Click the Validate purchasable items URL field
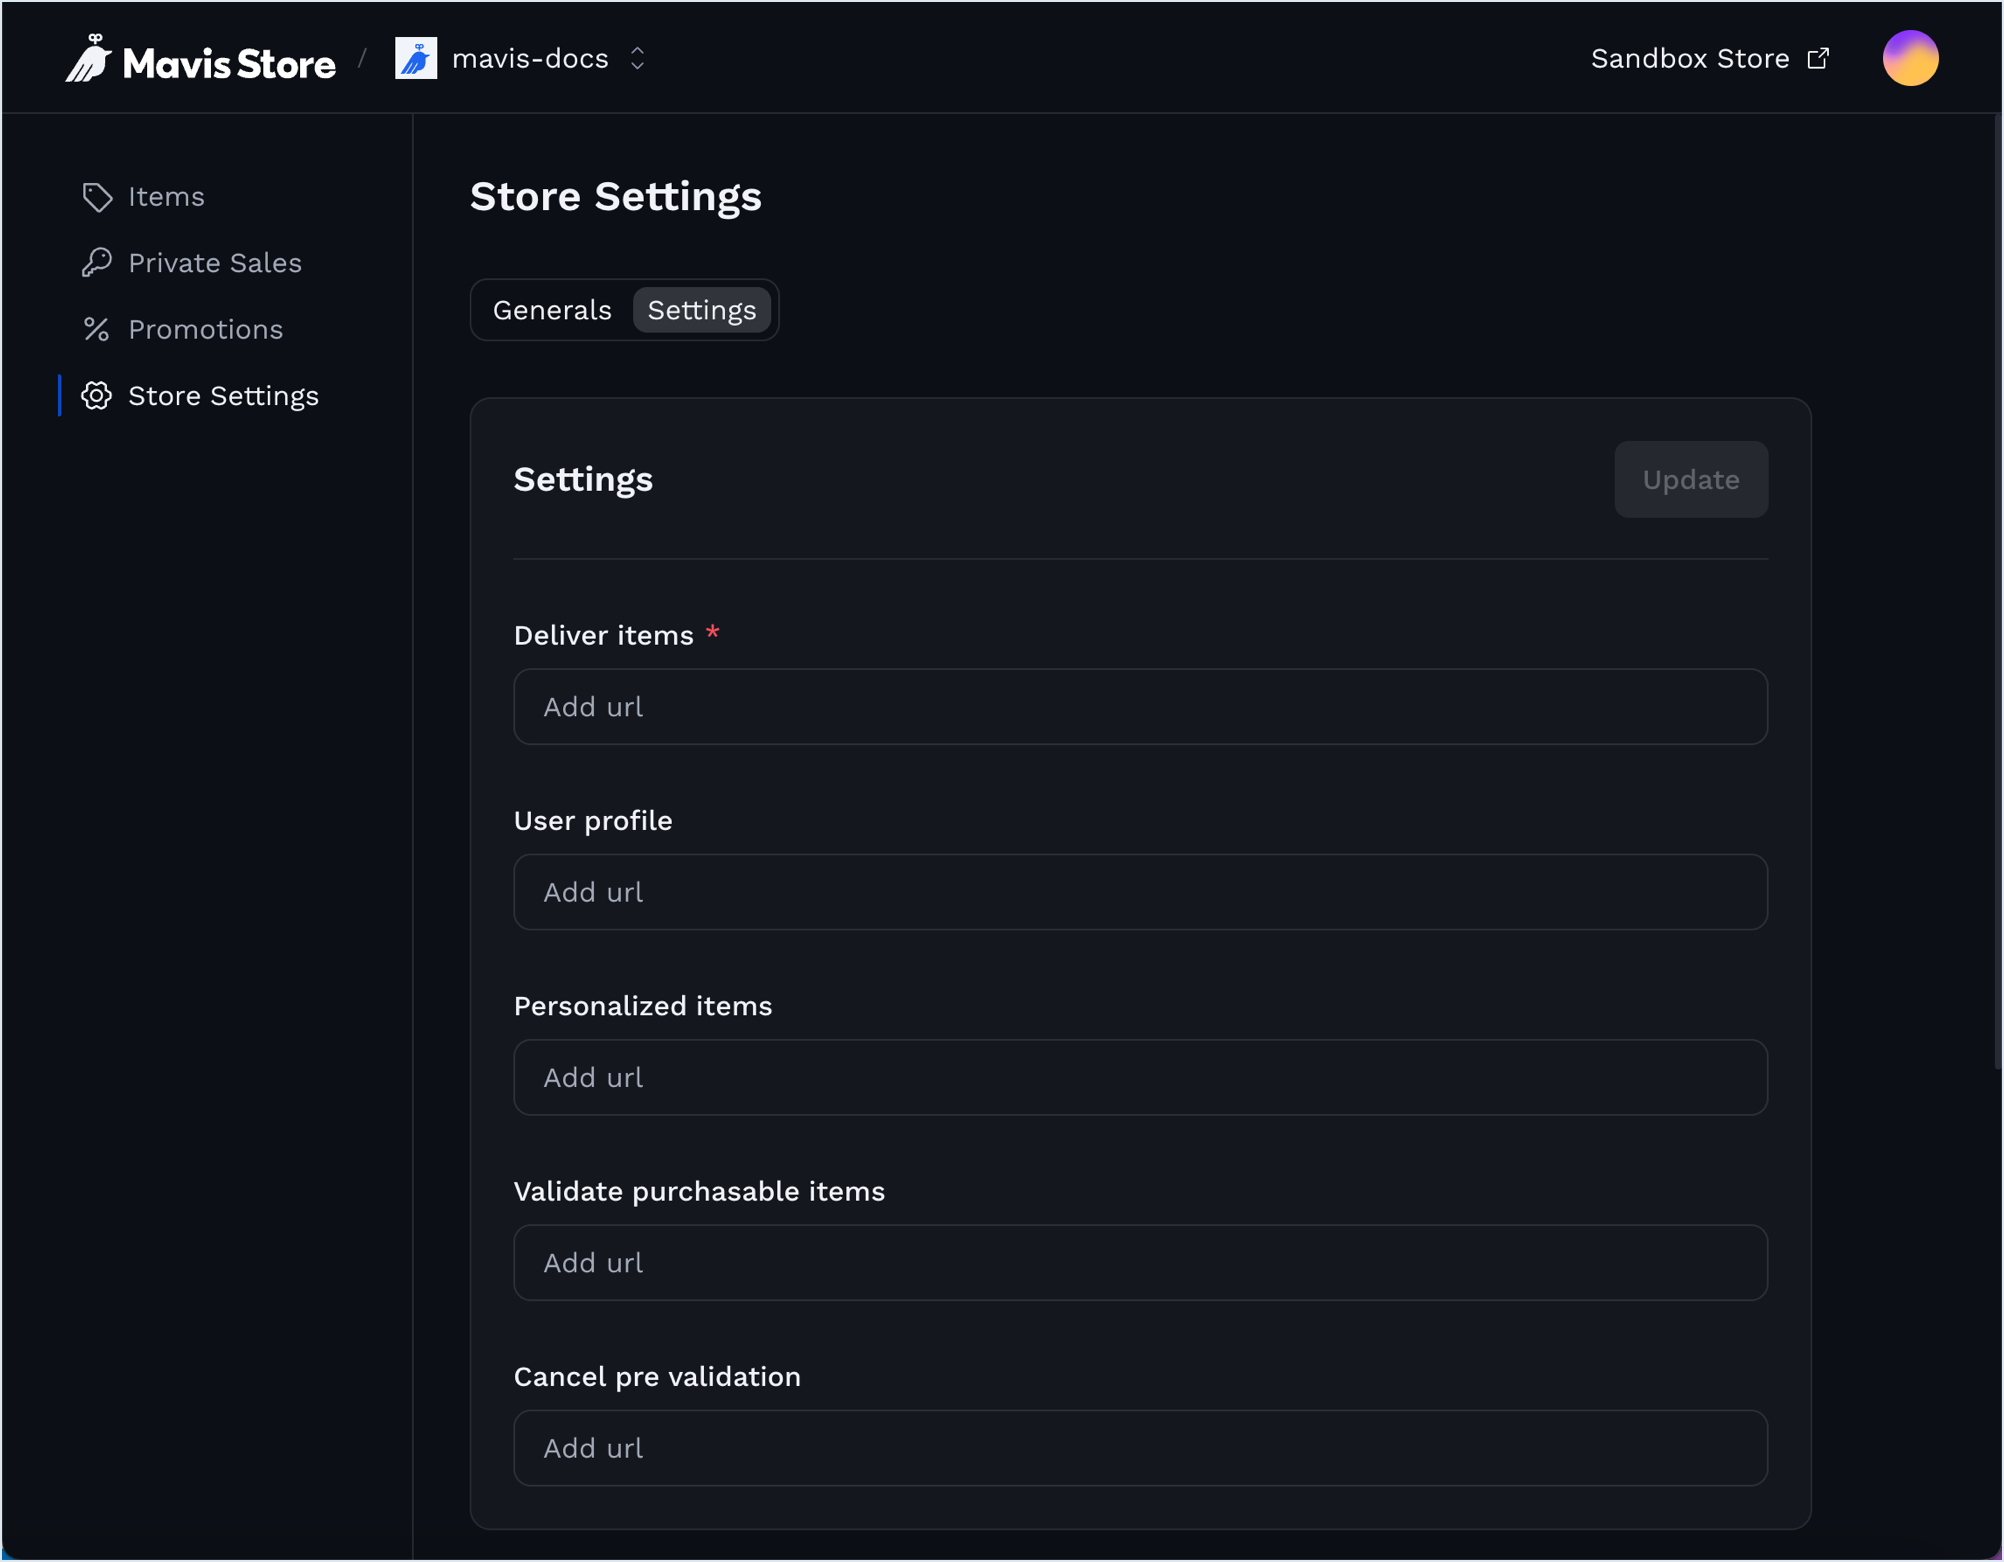 pyautogui.click(x=1140, y=1261)
